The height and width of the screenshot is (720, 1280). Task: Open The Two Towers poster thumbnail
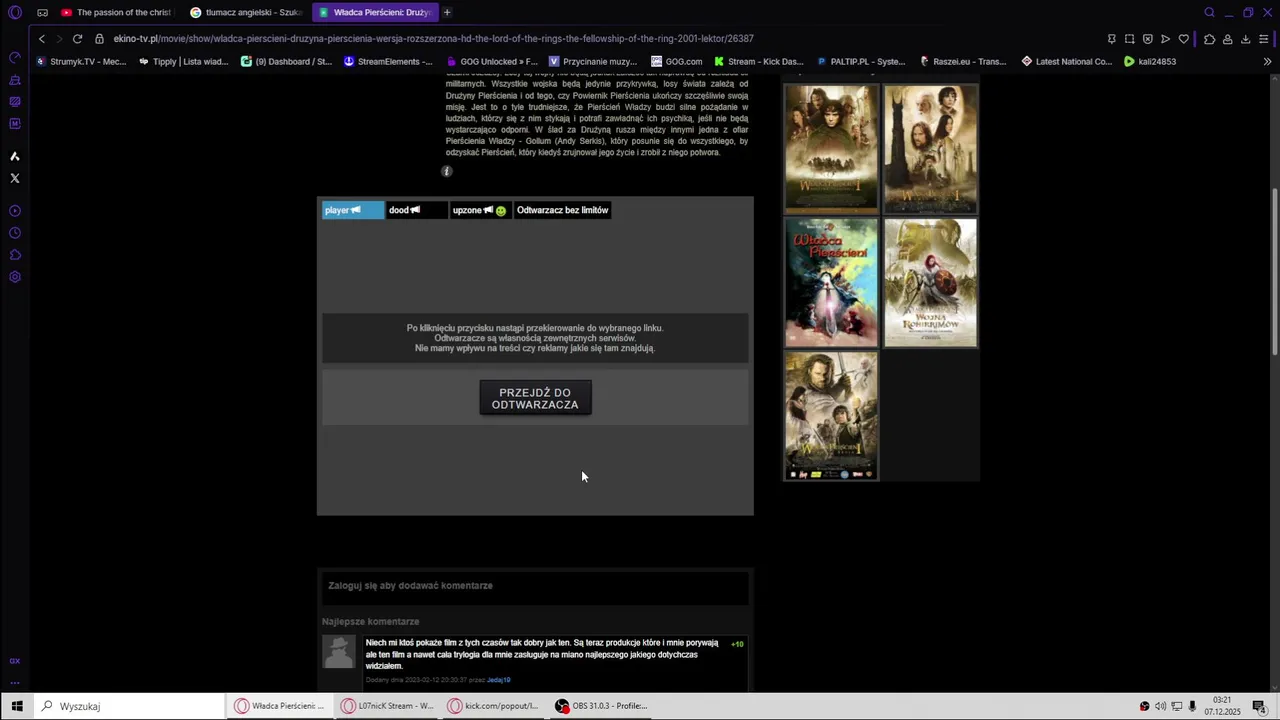click(930, 148)
